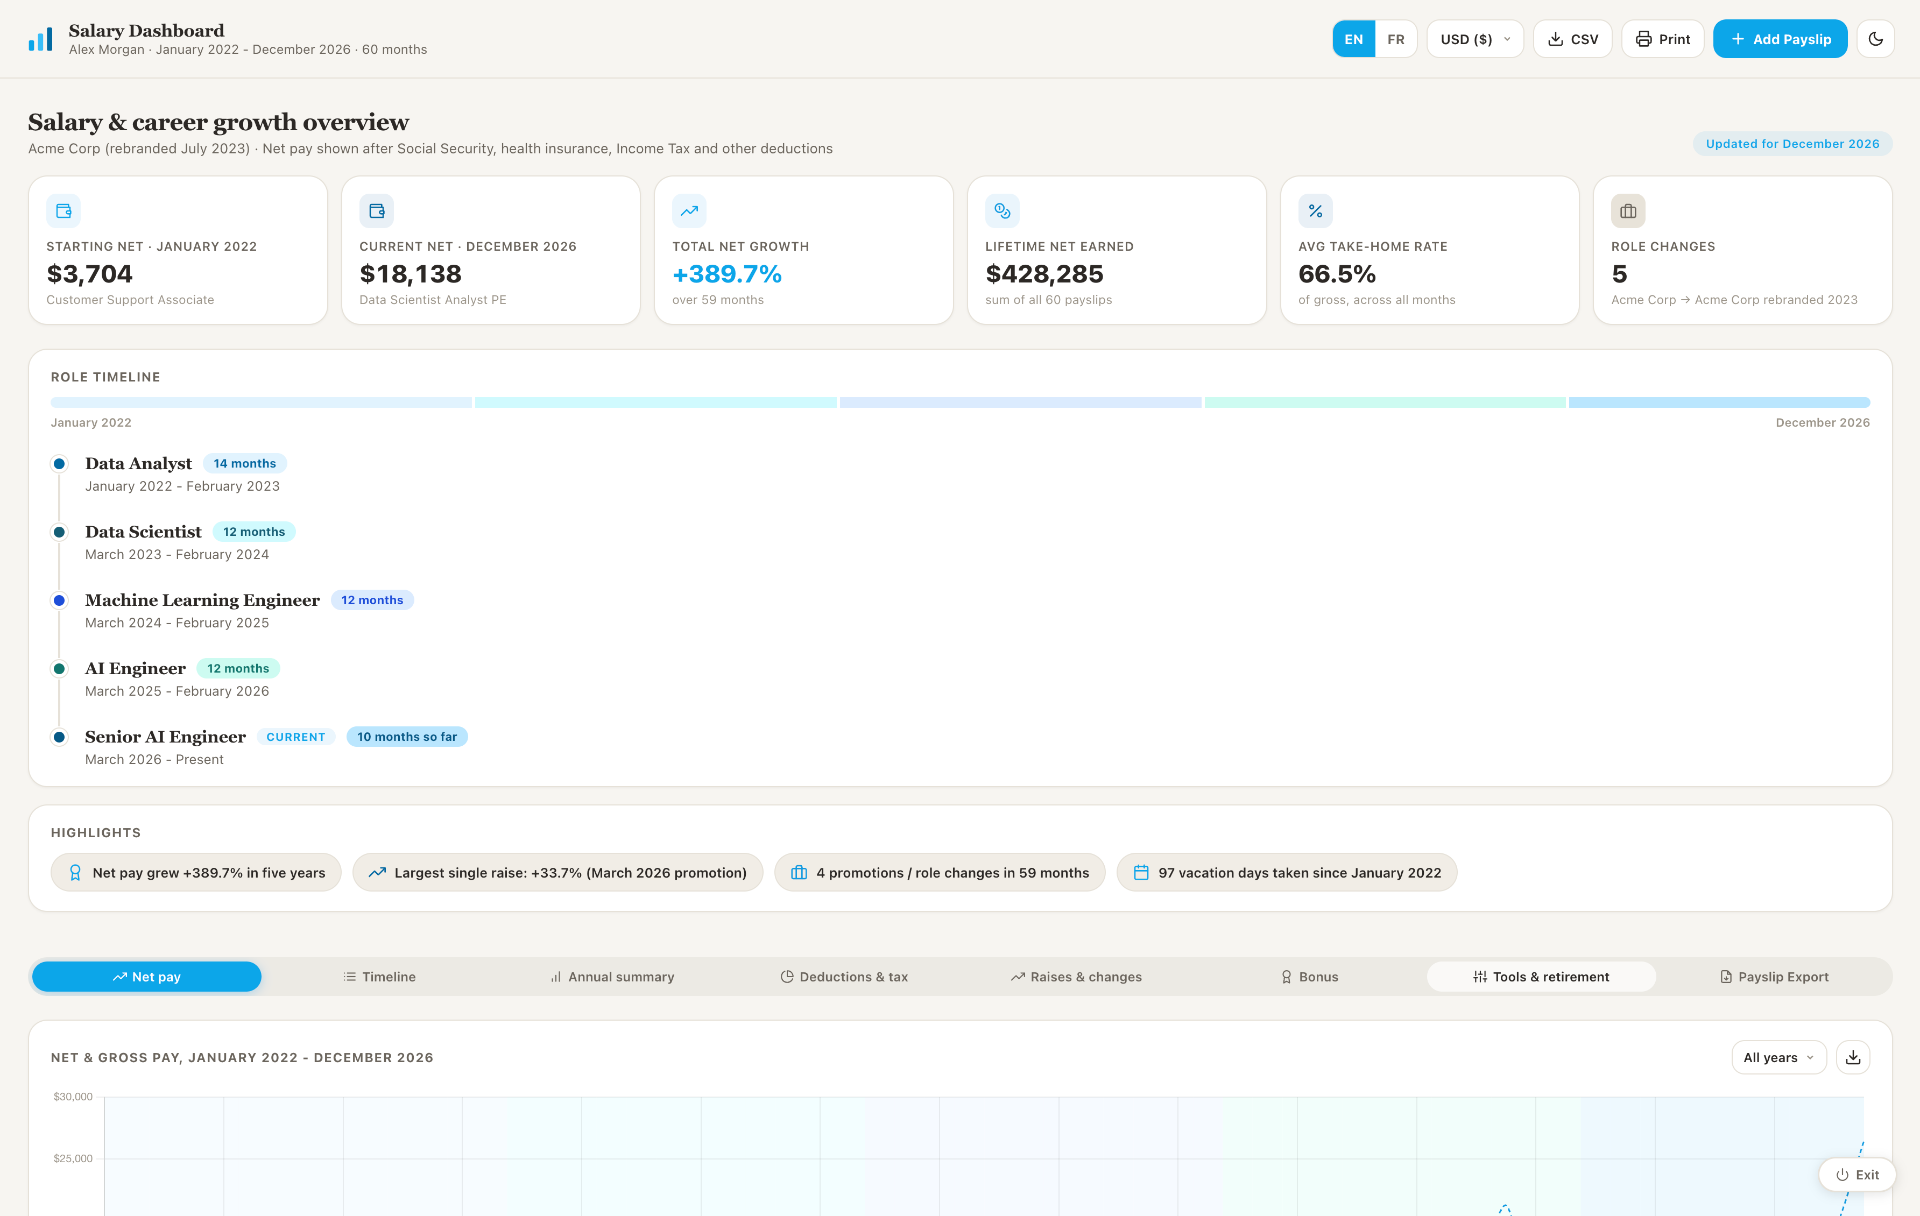This screenshot has width=1920, height=1216.
Task: Click the 14 months badge beside Data Analyst
Action: point(245,464)
